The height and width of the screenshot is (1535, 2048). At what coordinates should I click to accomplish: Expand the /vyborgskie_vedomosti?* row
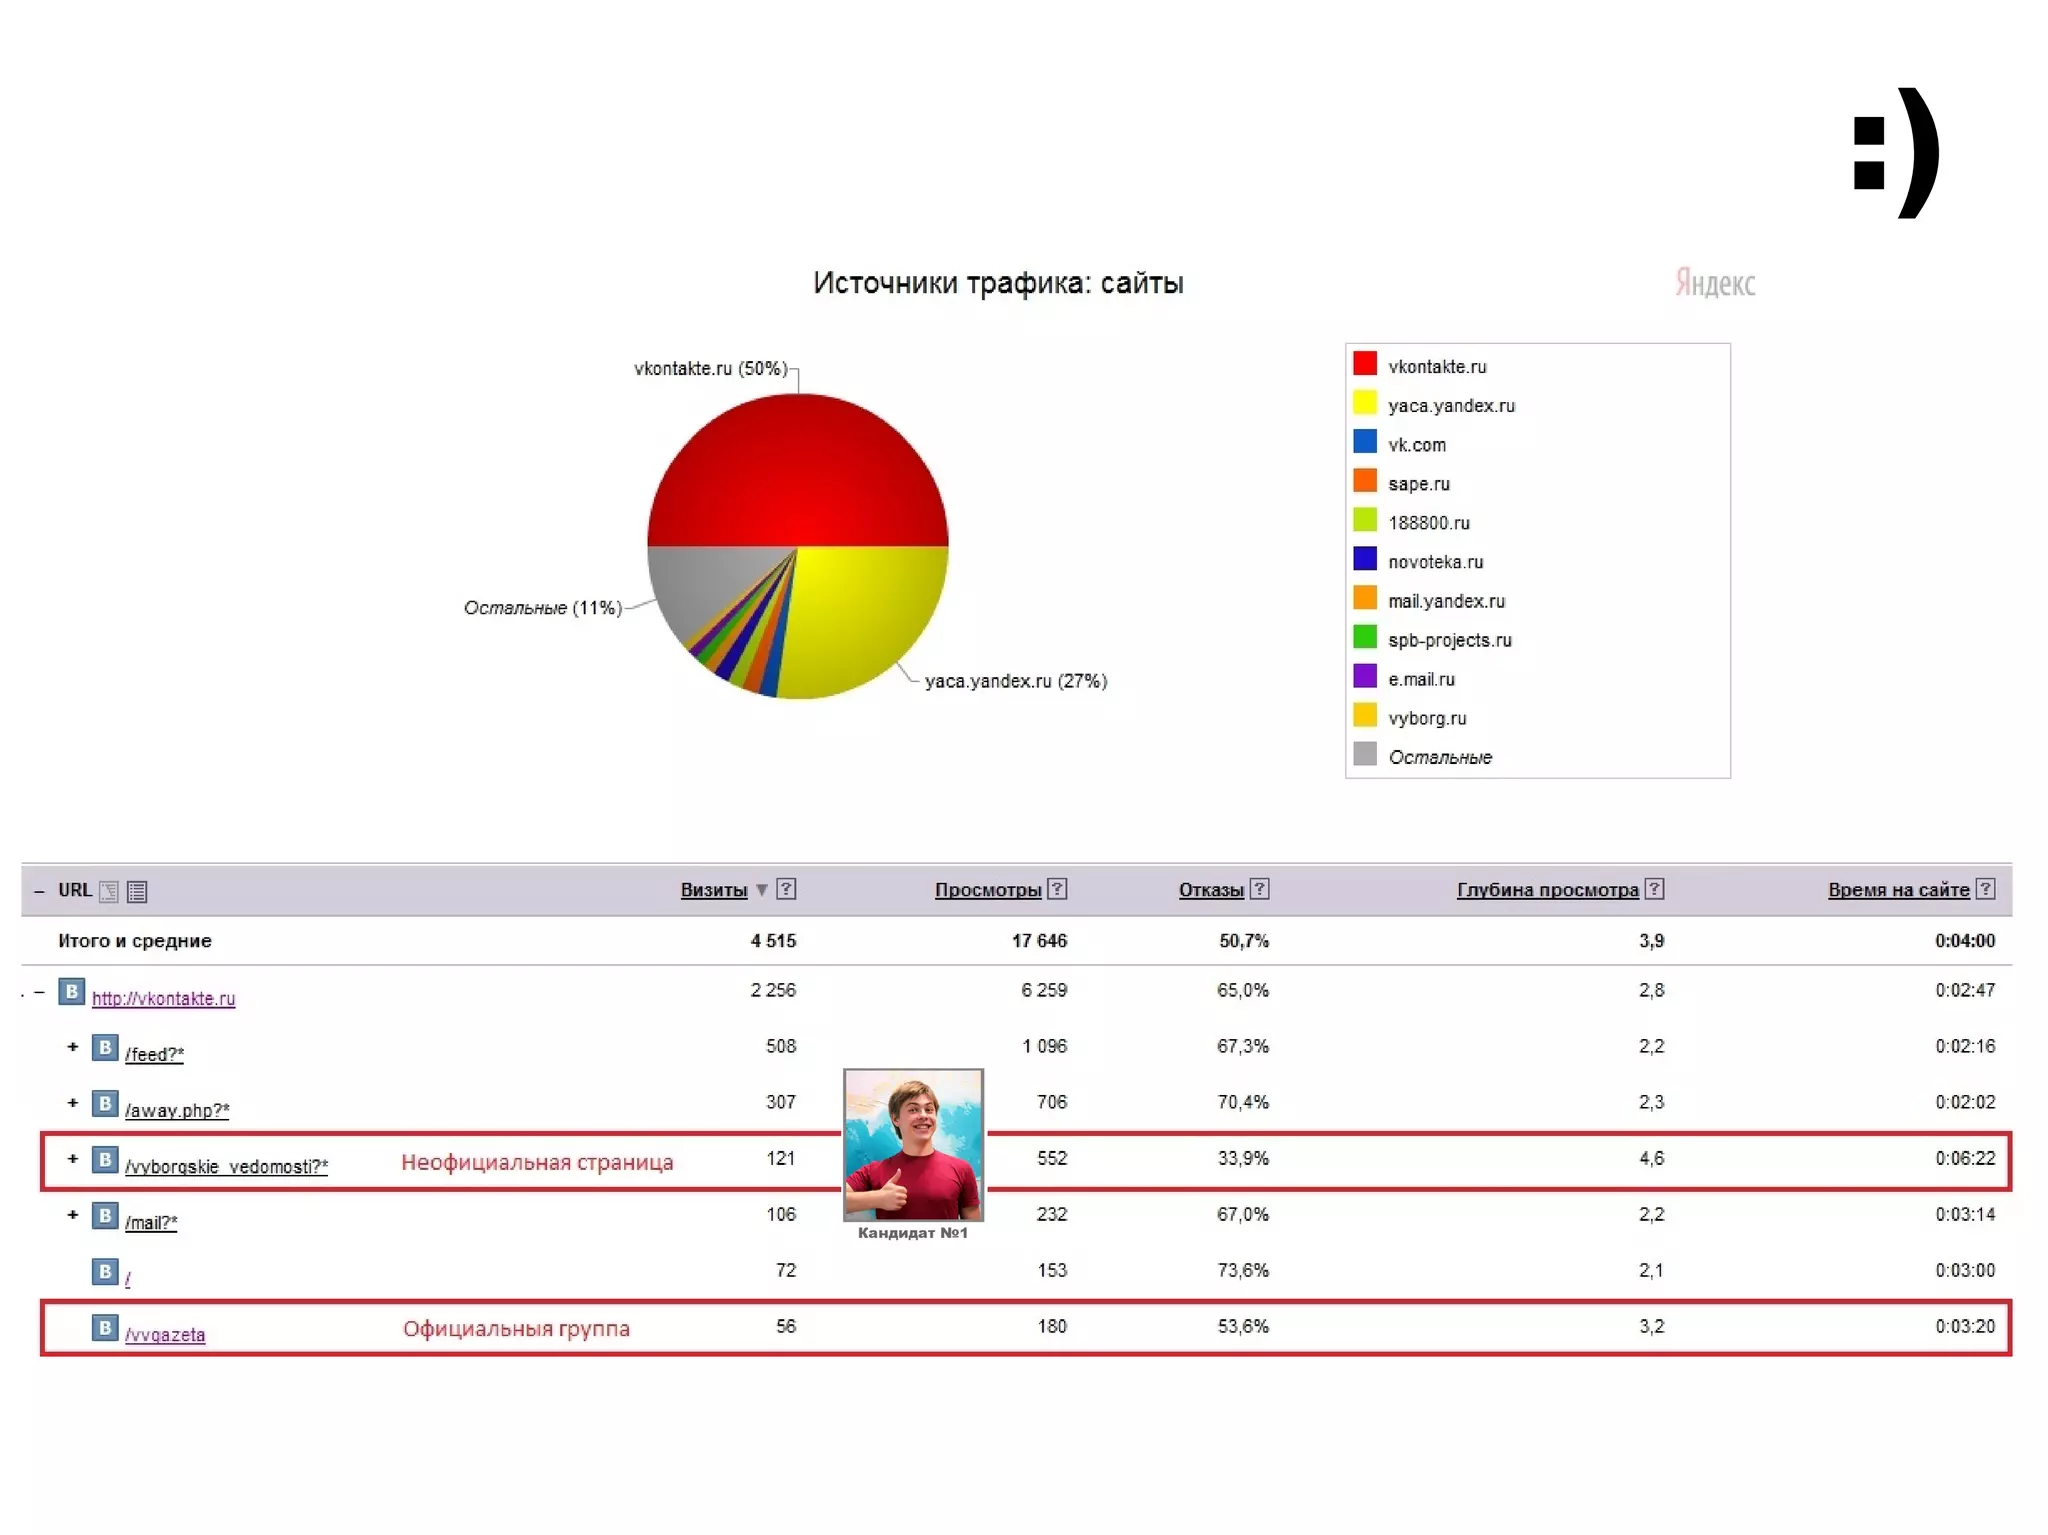72,1159
